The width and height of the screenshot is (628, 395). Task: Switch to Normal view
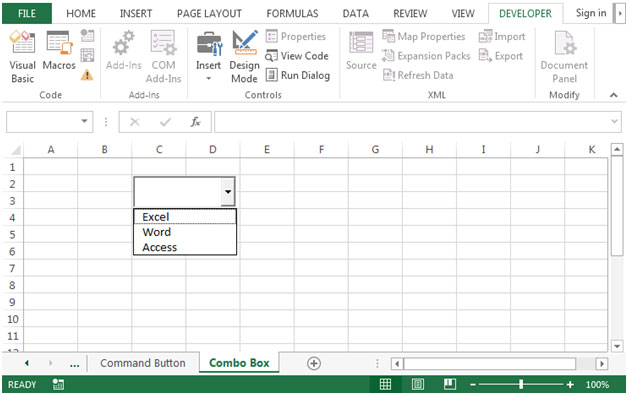pos(385,385)
